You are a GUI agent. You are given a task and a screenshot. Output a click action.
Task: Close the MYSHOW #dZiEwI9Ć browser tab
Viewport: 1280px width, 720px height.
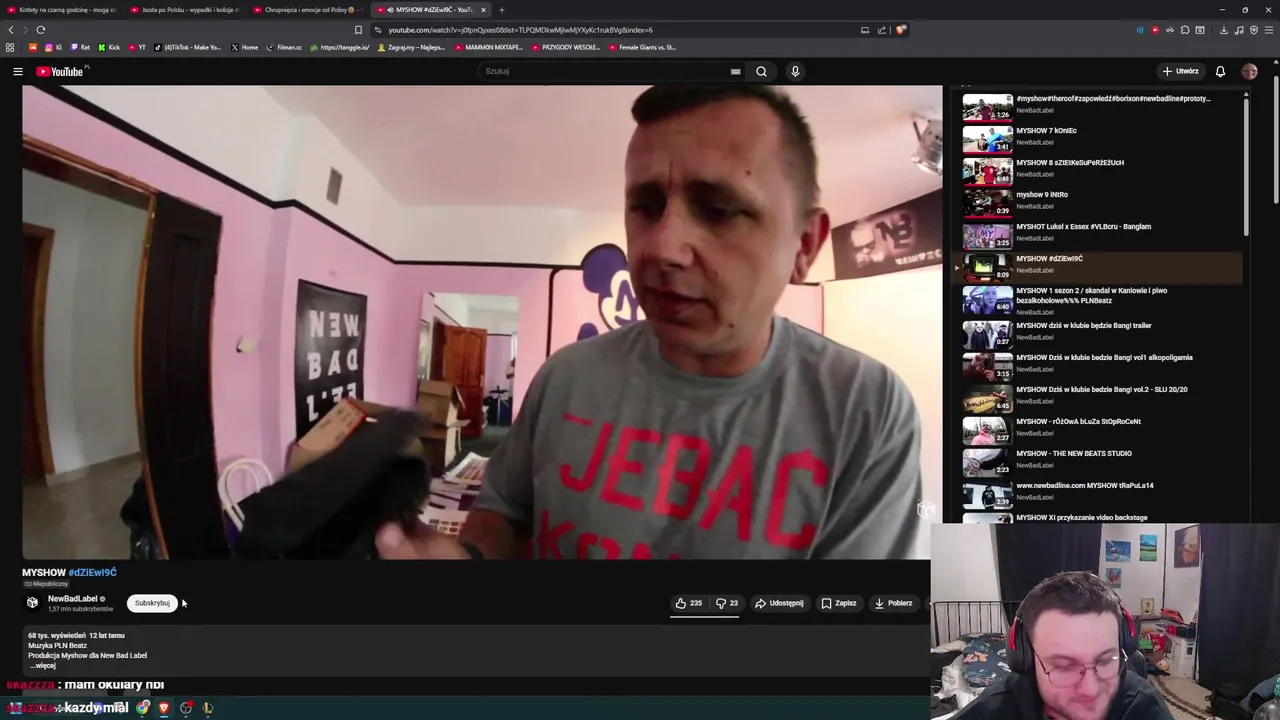click(483, 10)
